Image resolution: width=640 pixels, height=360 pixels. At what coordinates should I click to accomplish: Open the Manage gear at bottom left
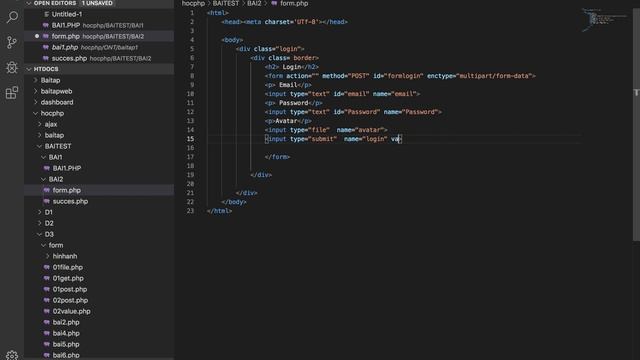[x=12, y=355]
